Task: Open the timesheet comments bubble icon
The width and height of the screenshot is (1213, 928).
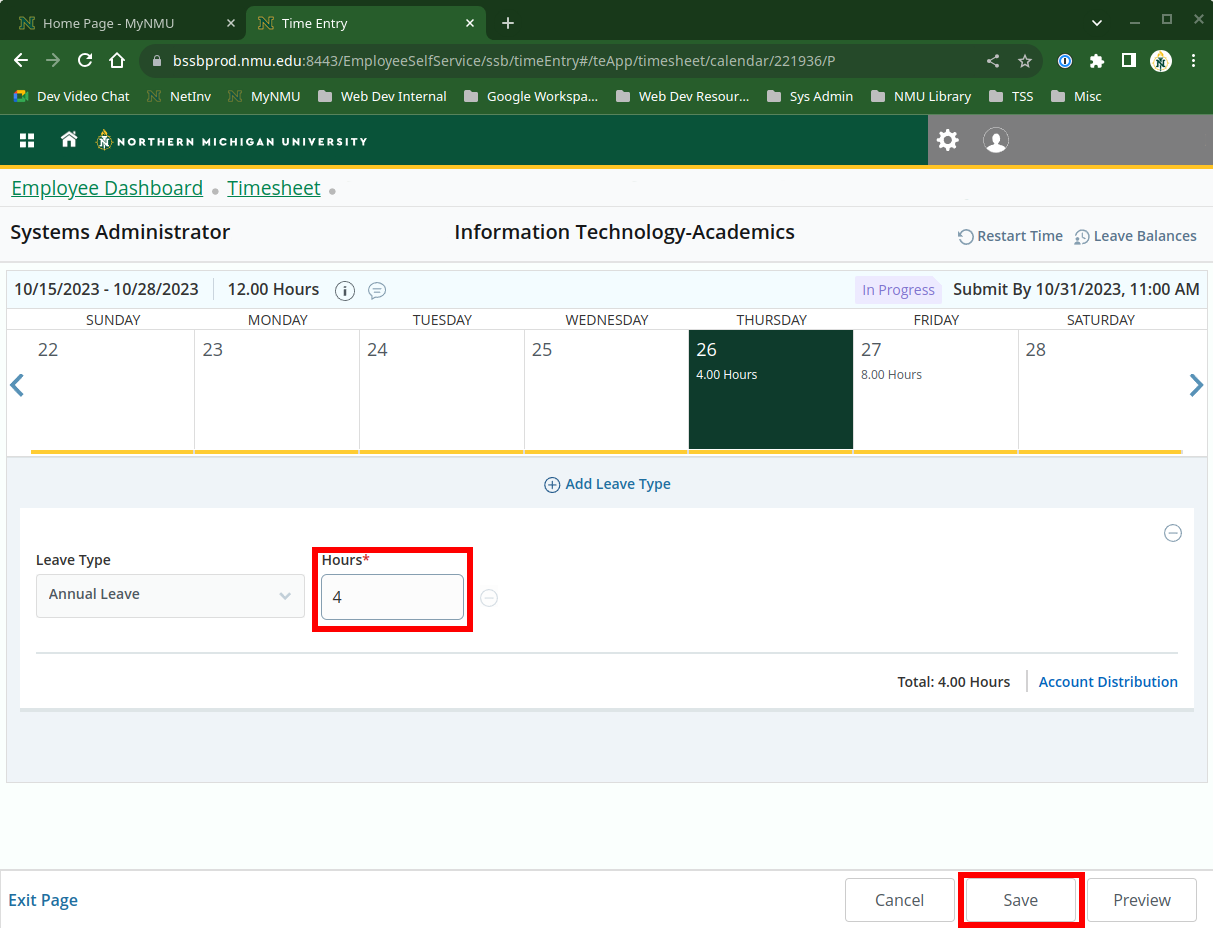Action: tap(377, 291)
